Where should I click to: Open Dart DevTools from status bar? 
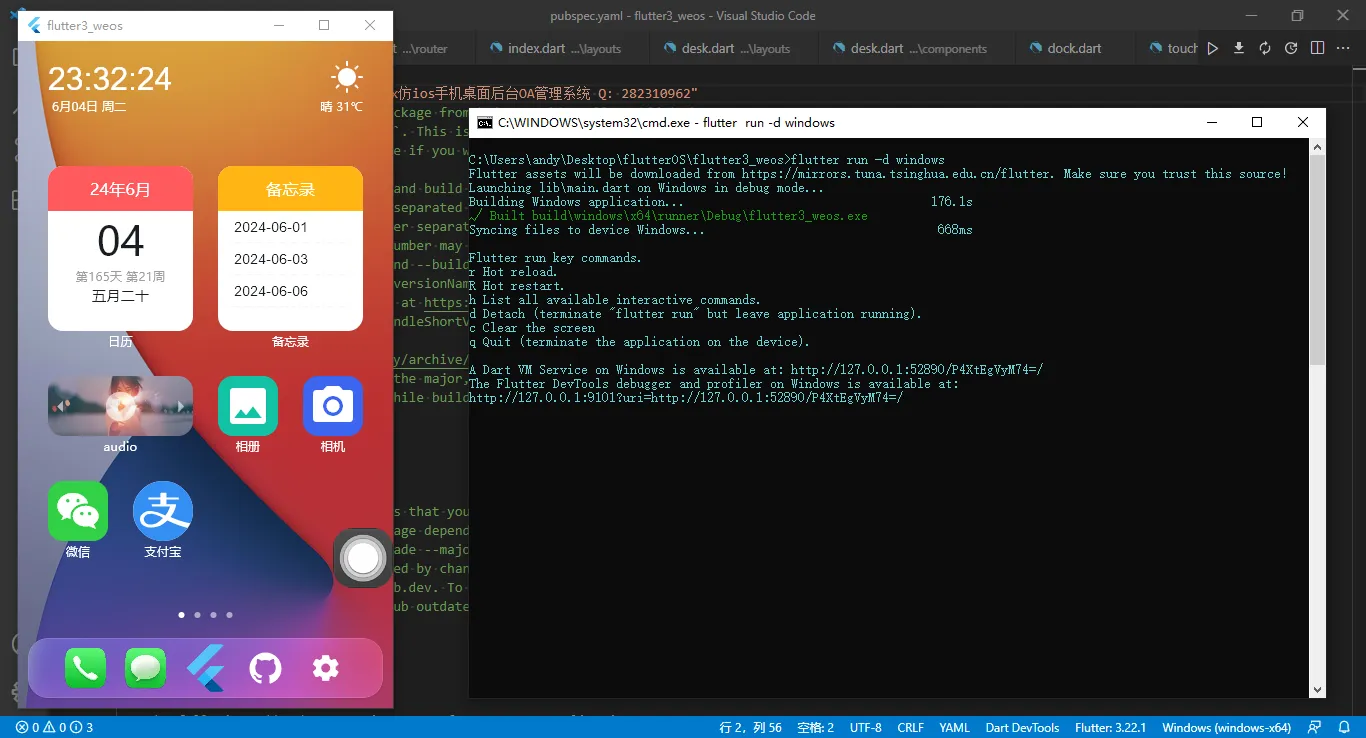click(x=1022, y=727)
